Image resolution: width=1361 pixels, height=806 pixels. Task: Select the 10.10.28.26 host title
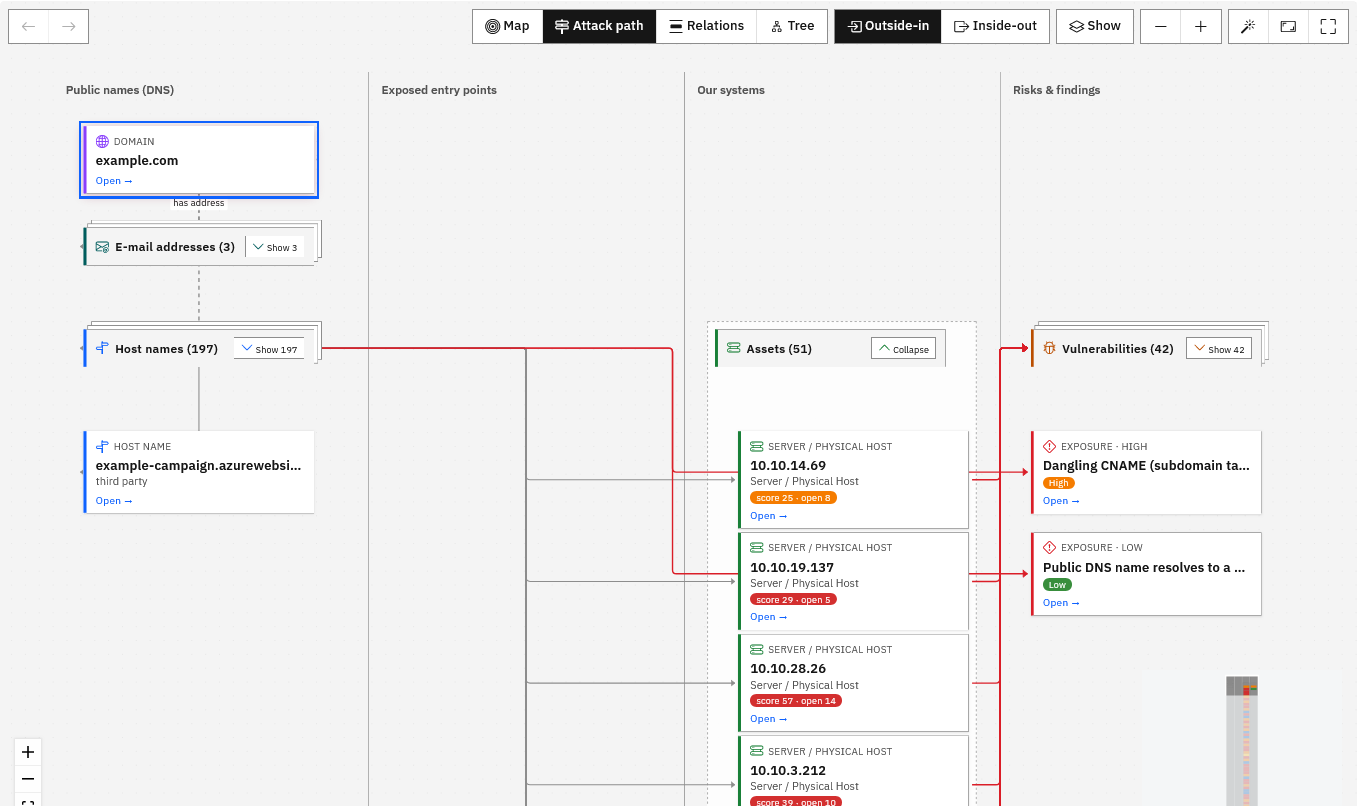tap(788, 669)
